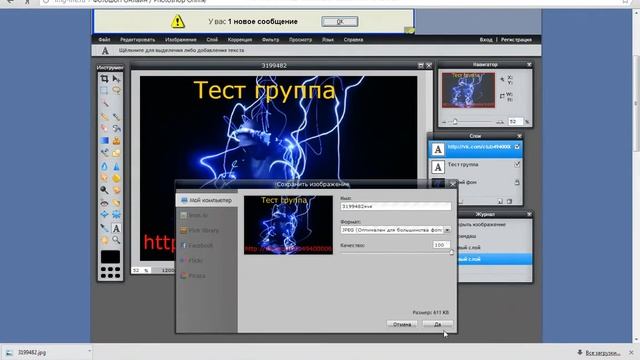Screen dimensions: 640x360
Task: Select the Hand pan tool
Action: (x=104, y=240)
